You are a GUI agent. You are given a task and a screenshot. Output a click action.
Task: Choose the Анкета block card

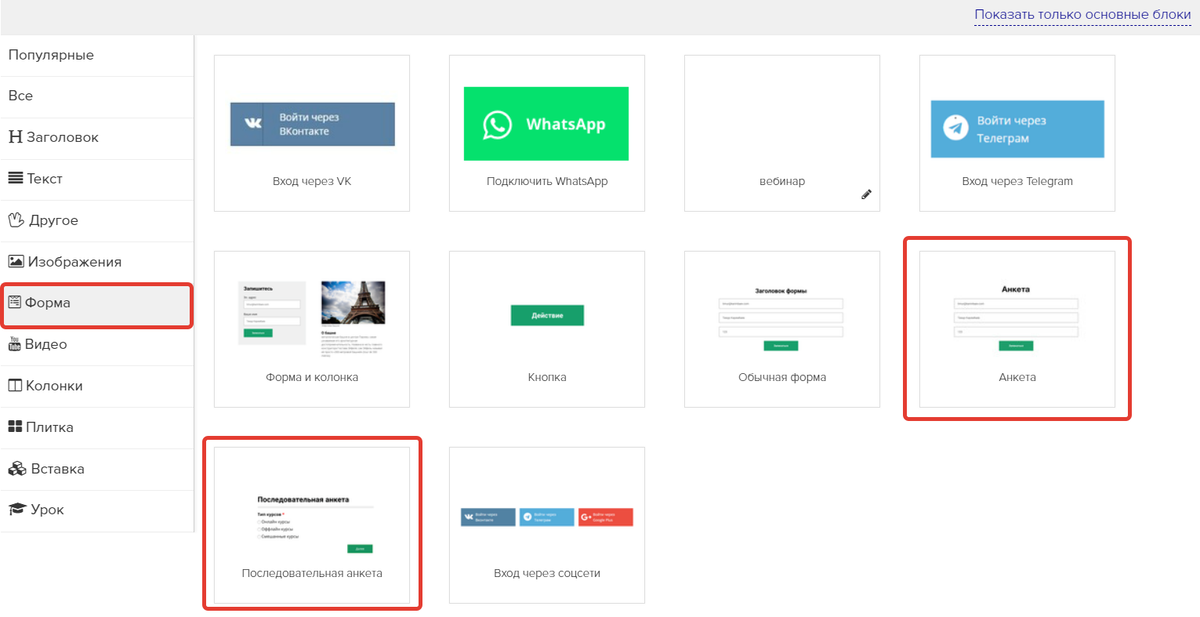click(1017, 329)
